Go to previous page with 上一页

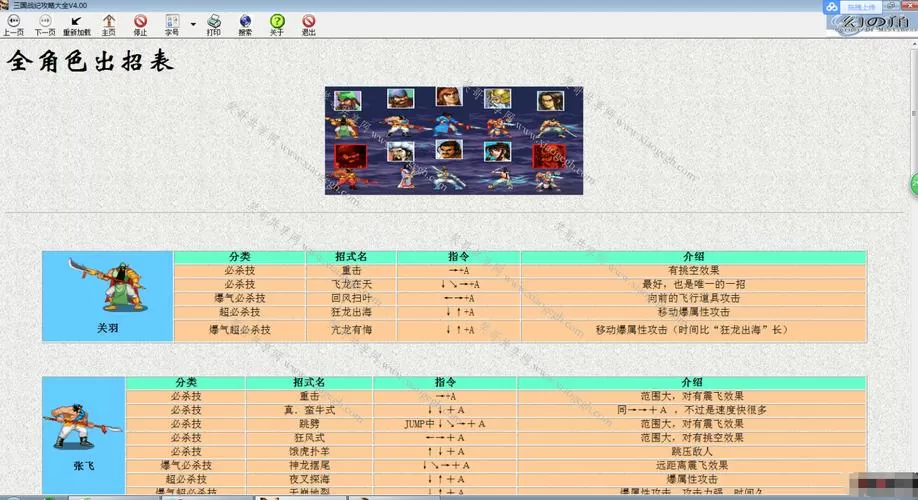click(13, 25)
